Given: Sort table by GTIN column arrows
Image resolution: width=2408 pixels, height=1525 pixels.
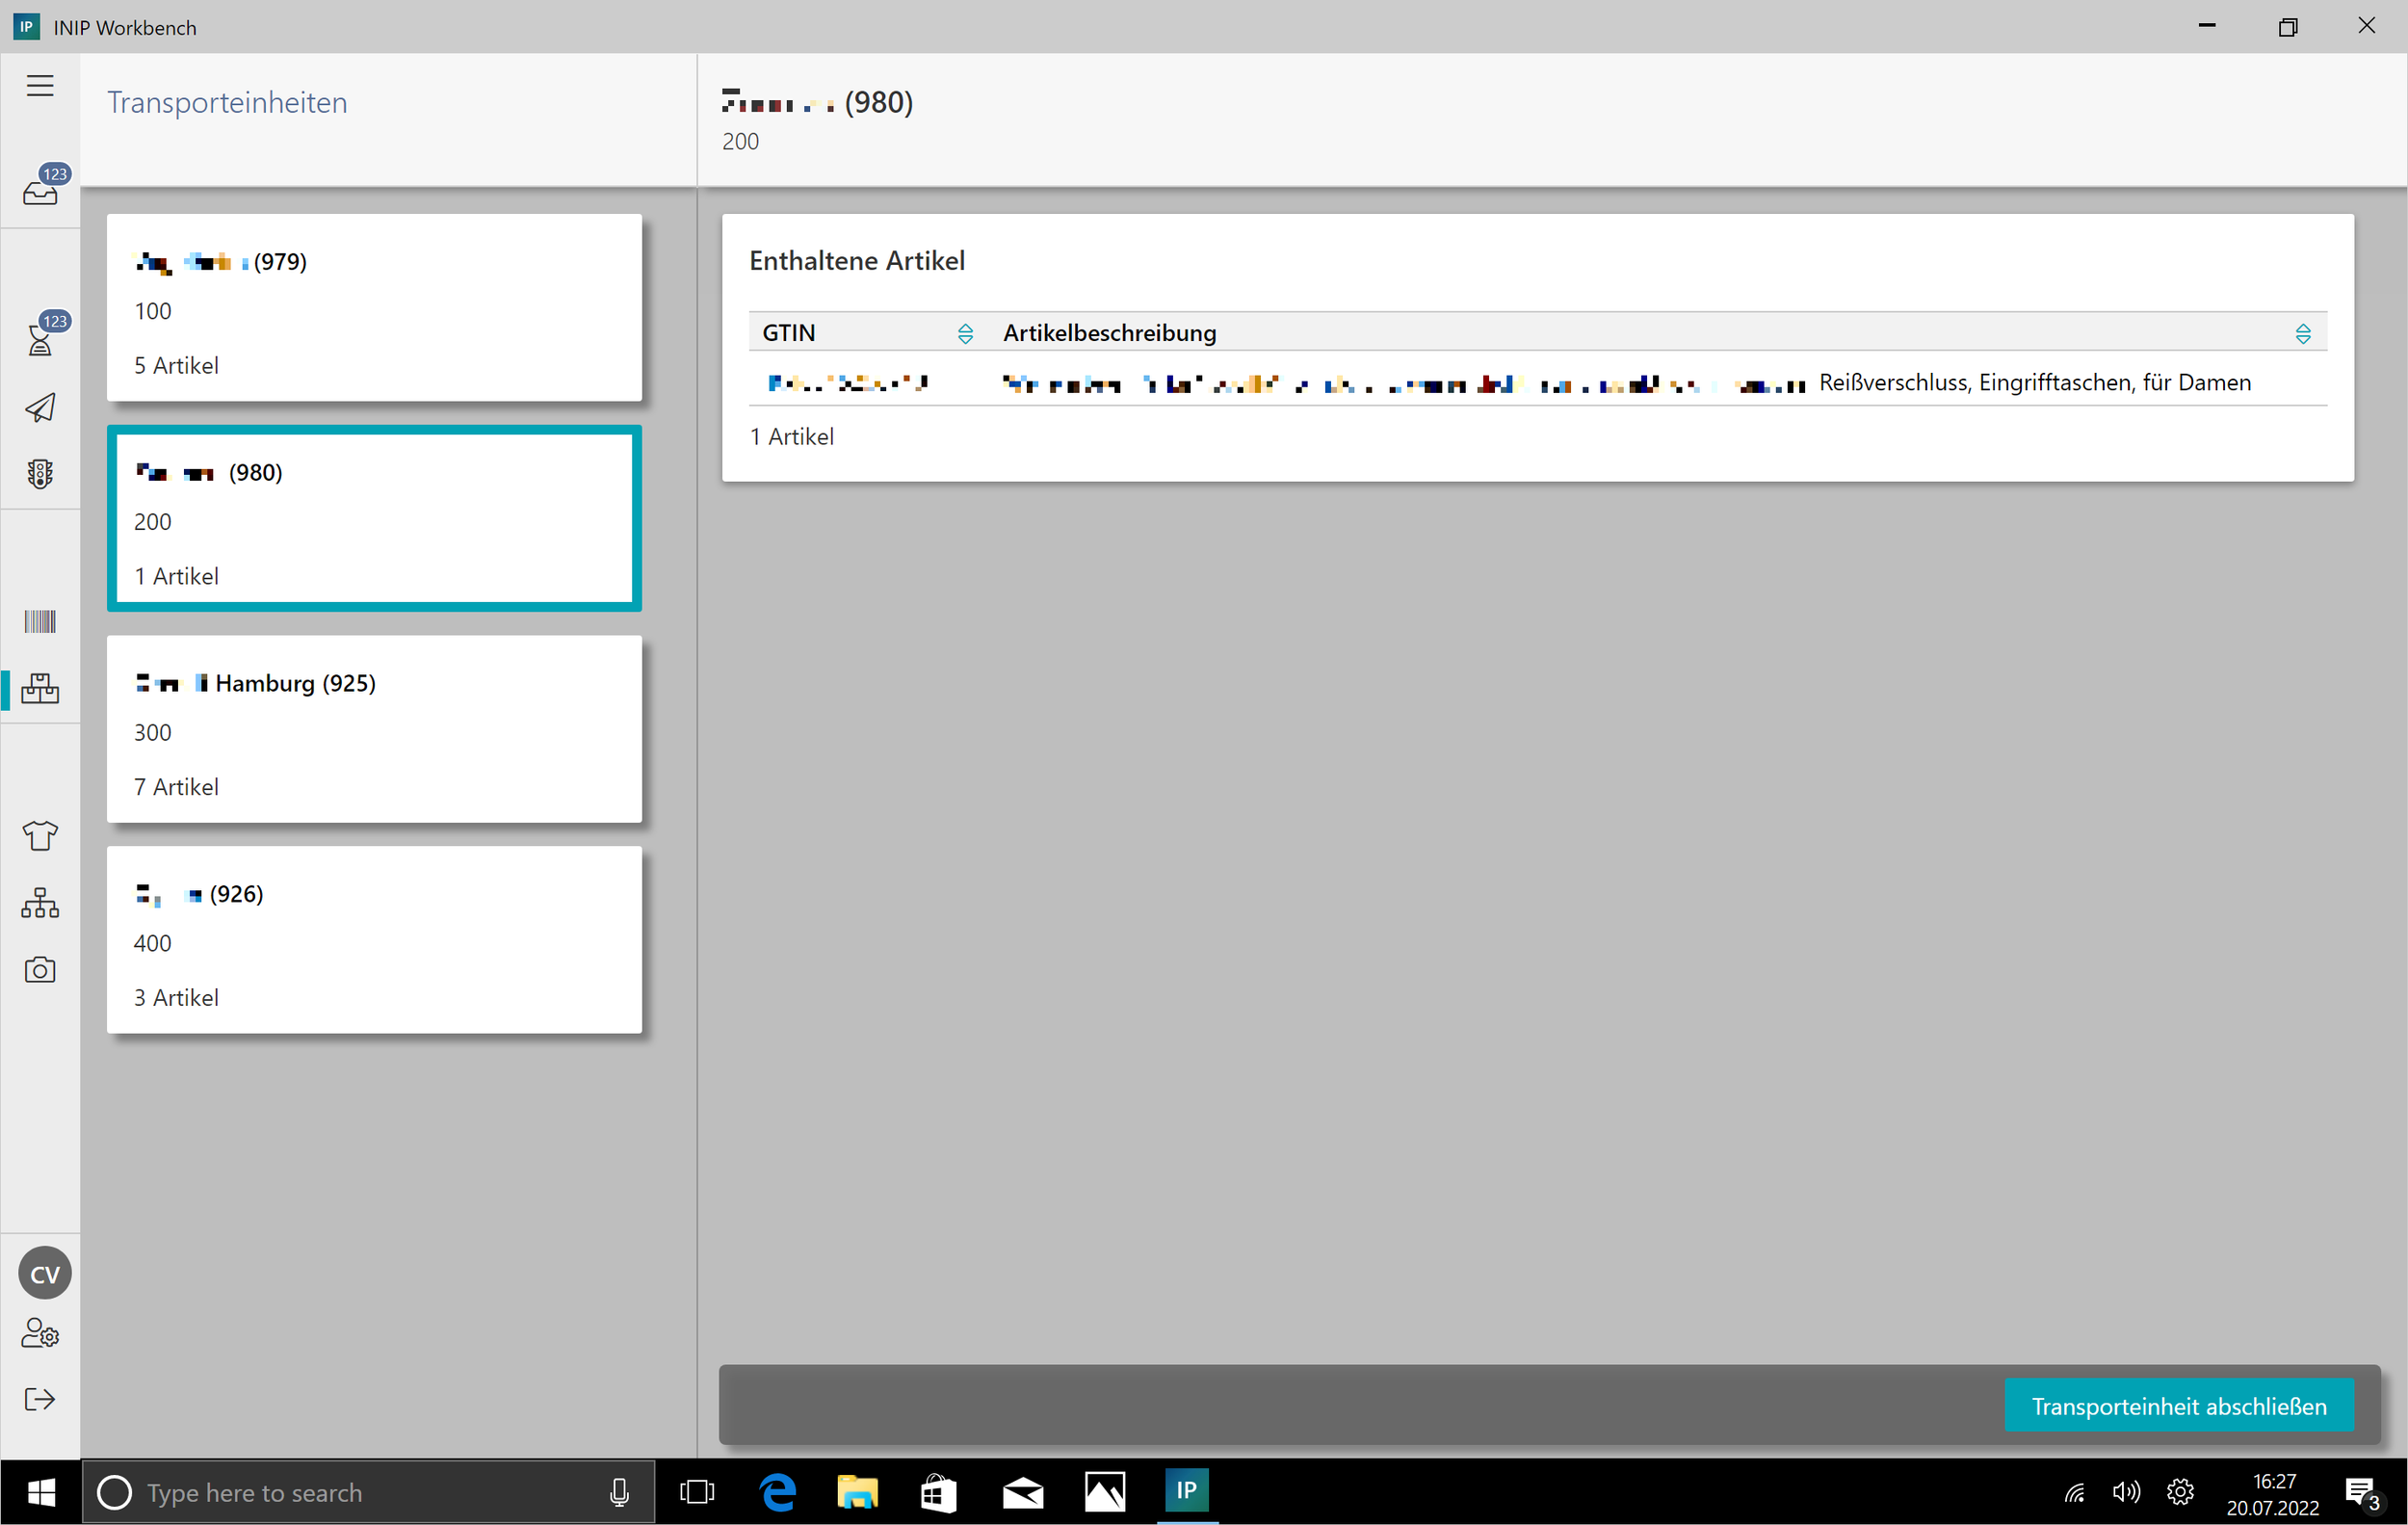Looking at the screenshot, I should [965, 334].
